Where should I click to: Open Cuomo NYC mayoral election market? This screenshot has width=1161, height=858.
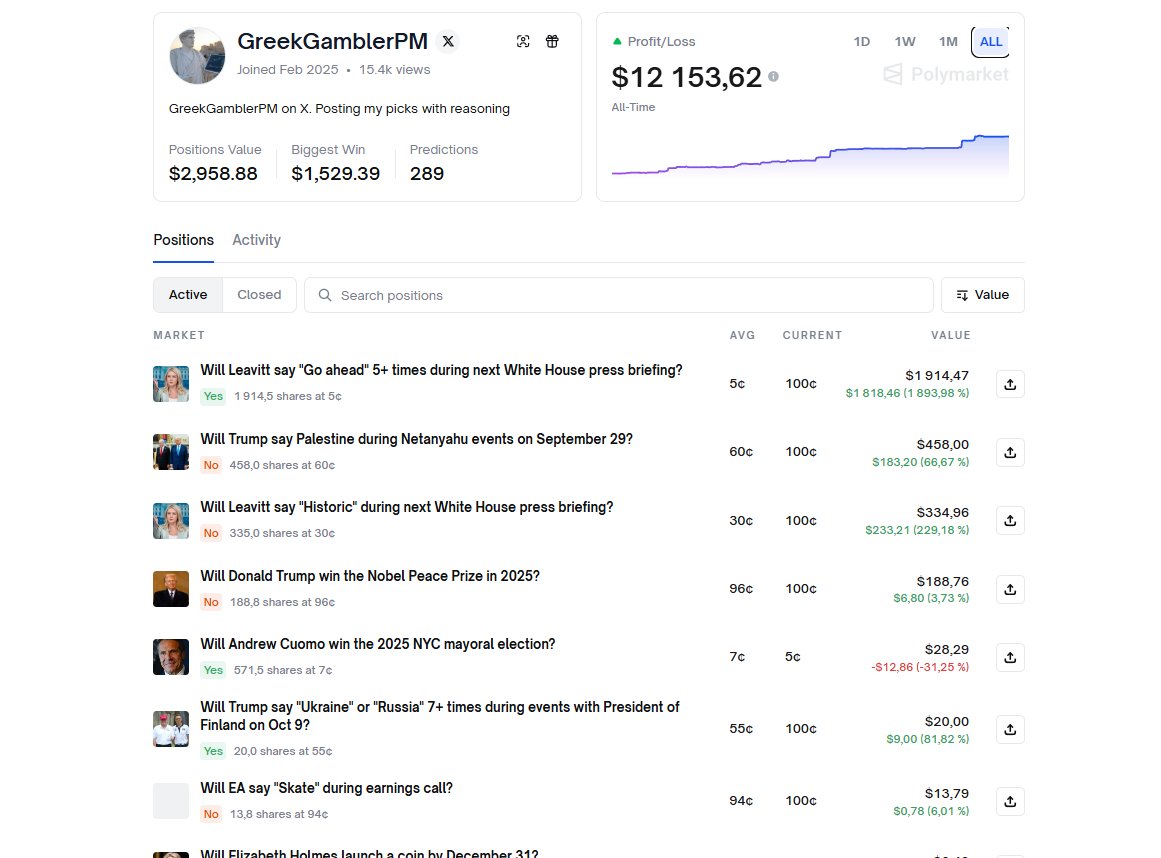378,643
